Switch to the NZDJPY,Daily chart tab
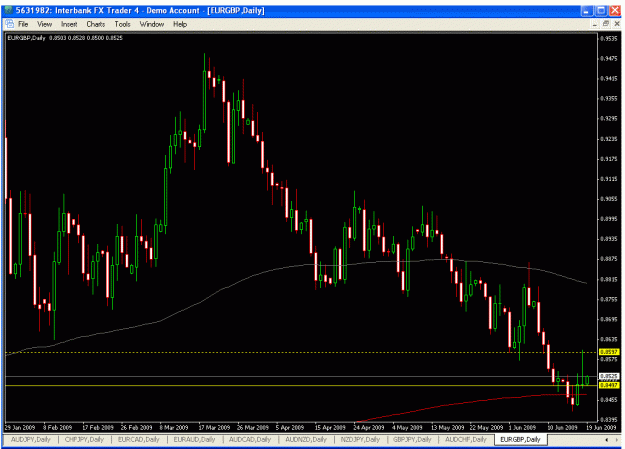Image resolution: width=625 pixels, height=449 pixels. point(360,439)
